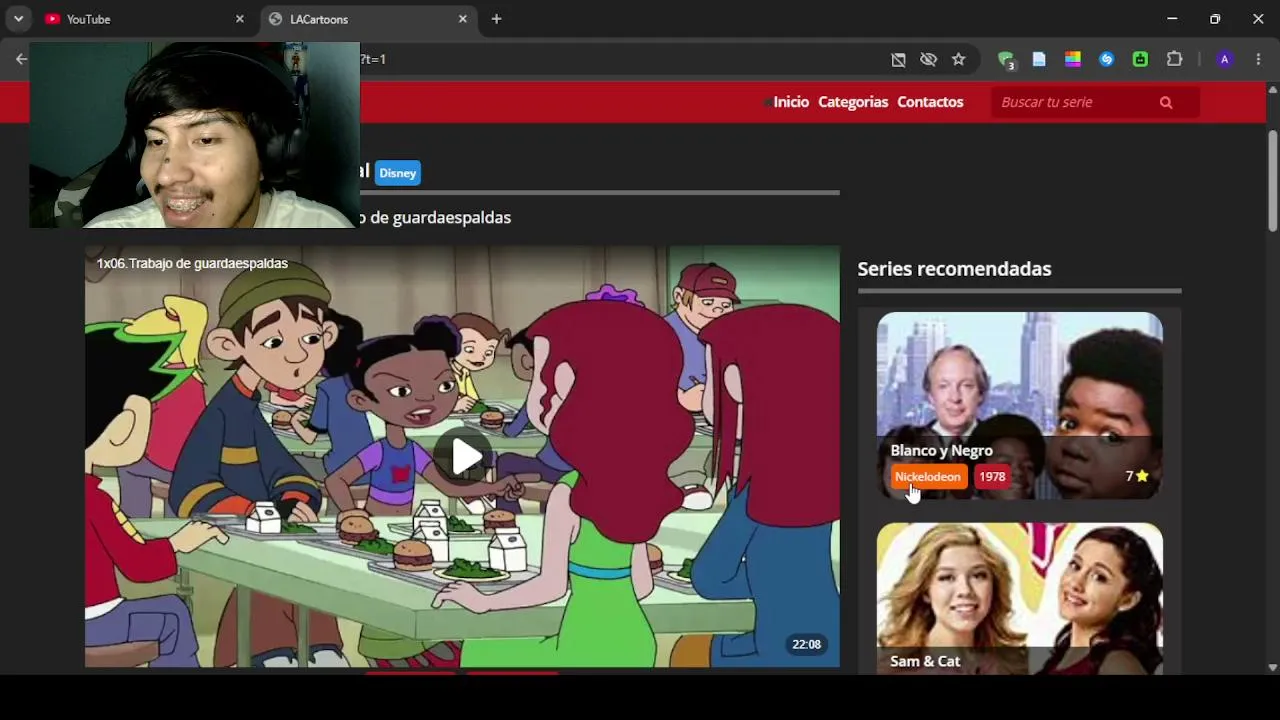
Task: Select the LACartoons tab
Action: [368, 19]
